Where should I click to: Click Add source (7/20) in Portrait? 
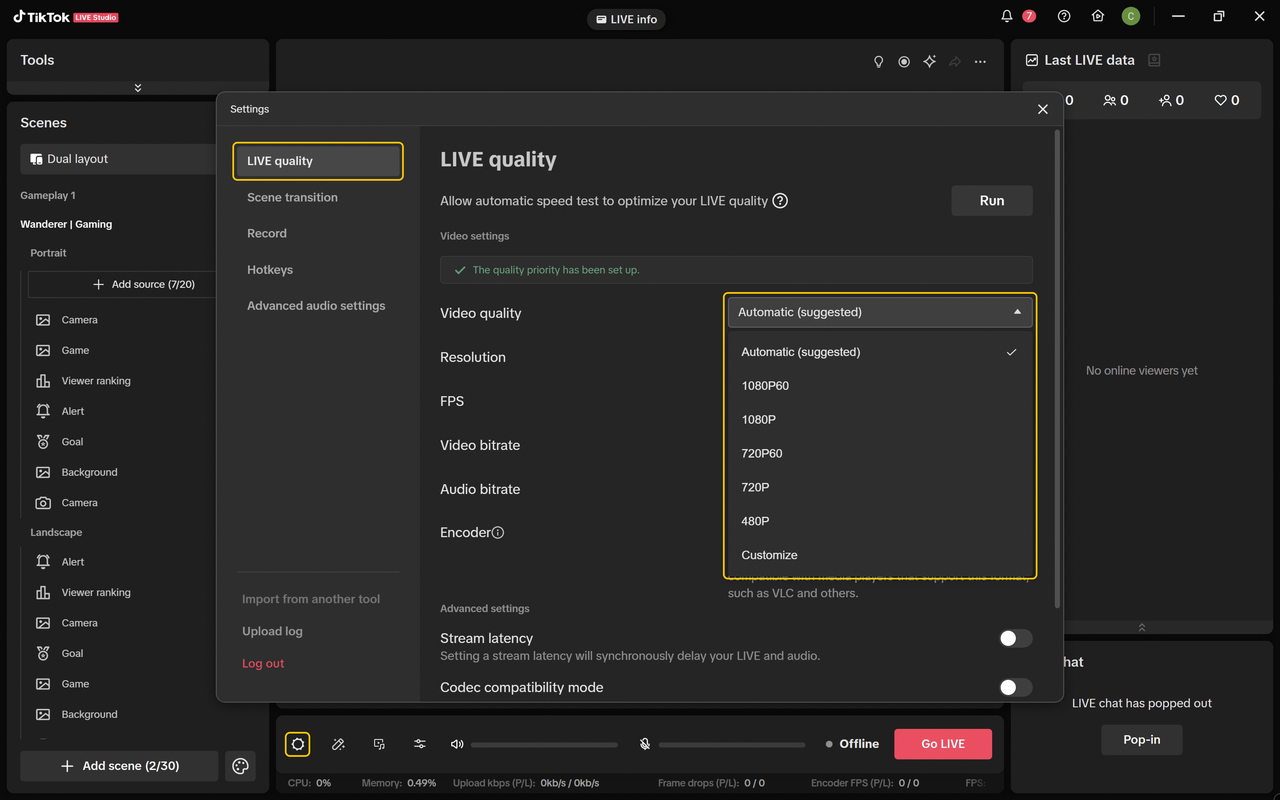point(143,285)
